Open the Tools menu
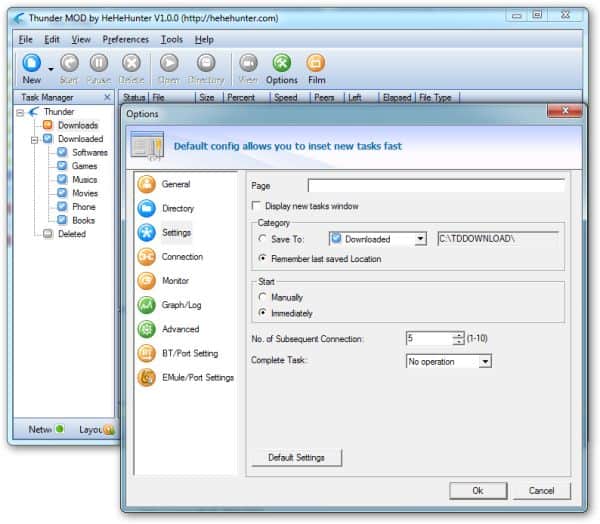The width and height of the screenshot is (600, 524). tap(171, 39)
